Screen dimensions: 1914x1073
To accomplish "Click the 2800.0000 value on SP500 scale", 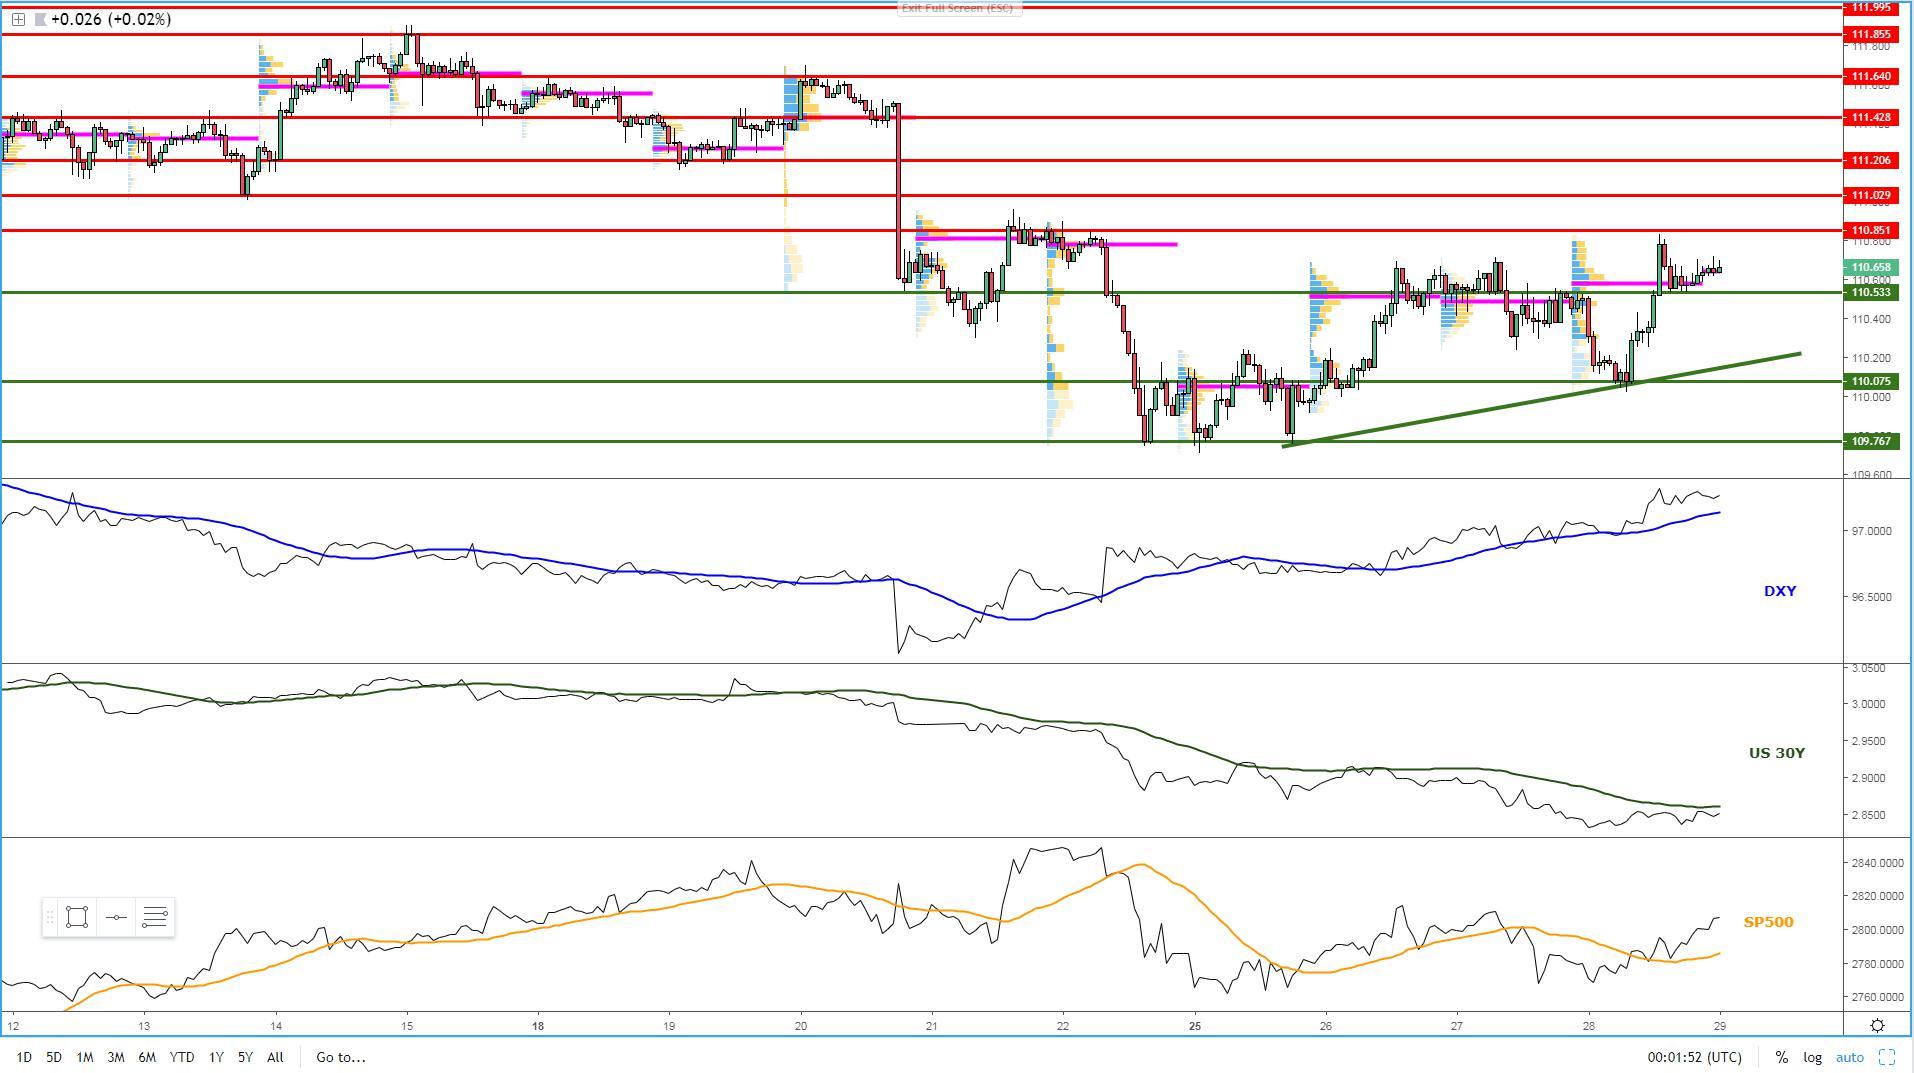I will coord(1877,930).
